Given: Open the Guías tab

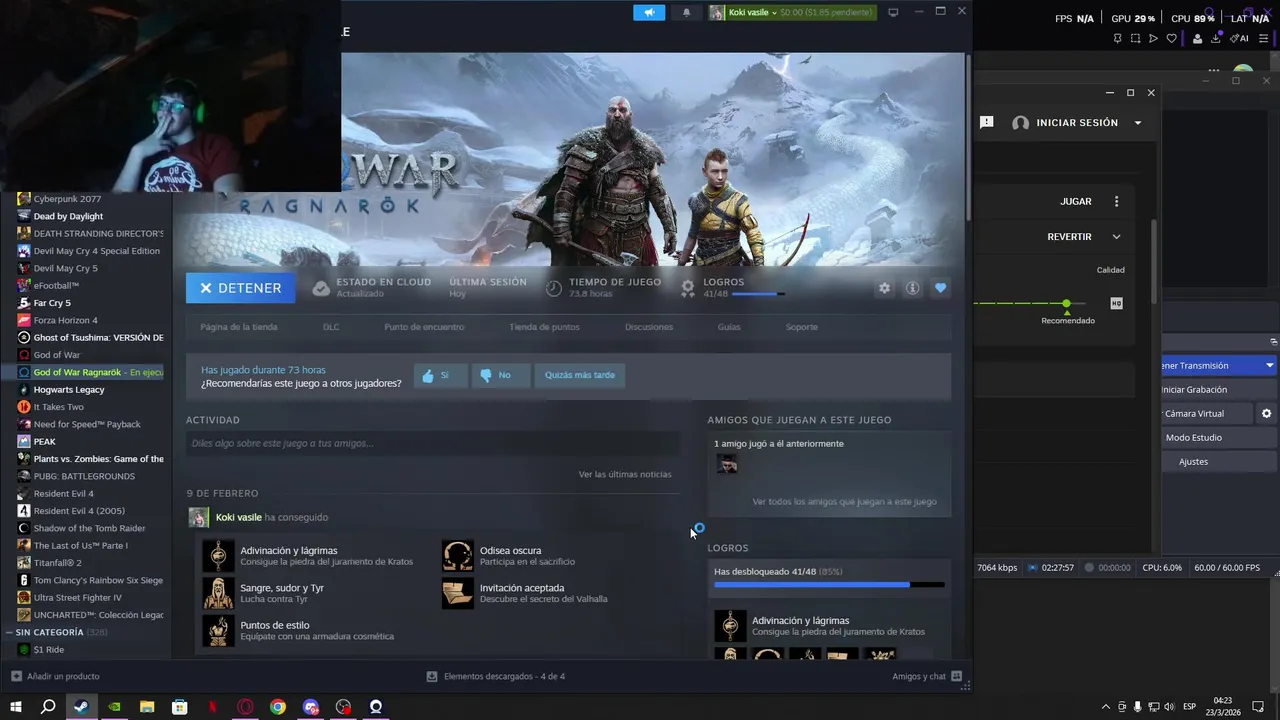Looking at the screenshot, I should click(x=729, y=327).
